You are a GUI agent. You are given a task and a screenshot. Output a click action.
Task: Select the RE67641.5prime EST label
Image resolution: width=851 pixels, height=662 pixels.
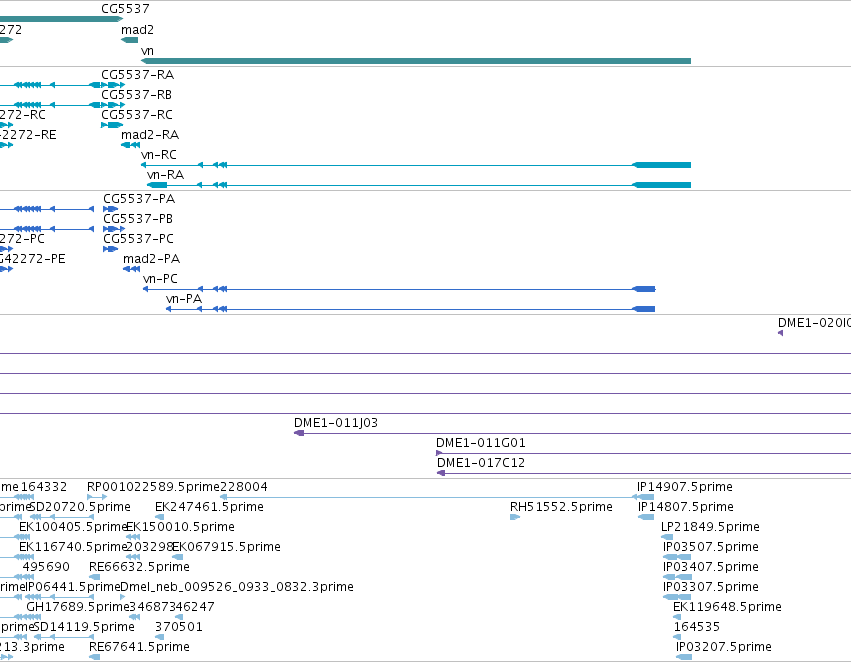pos(139,647)
